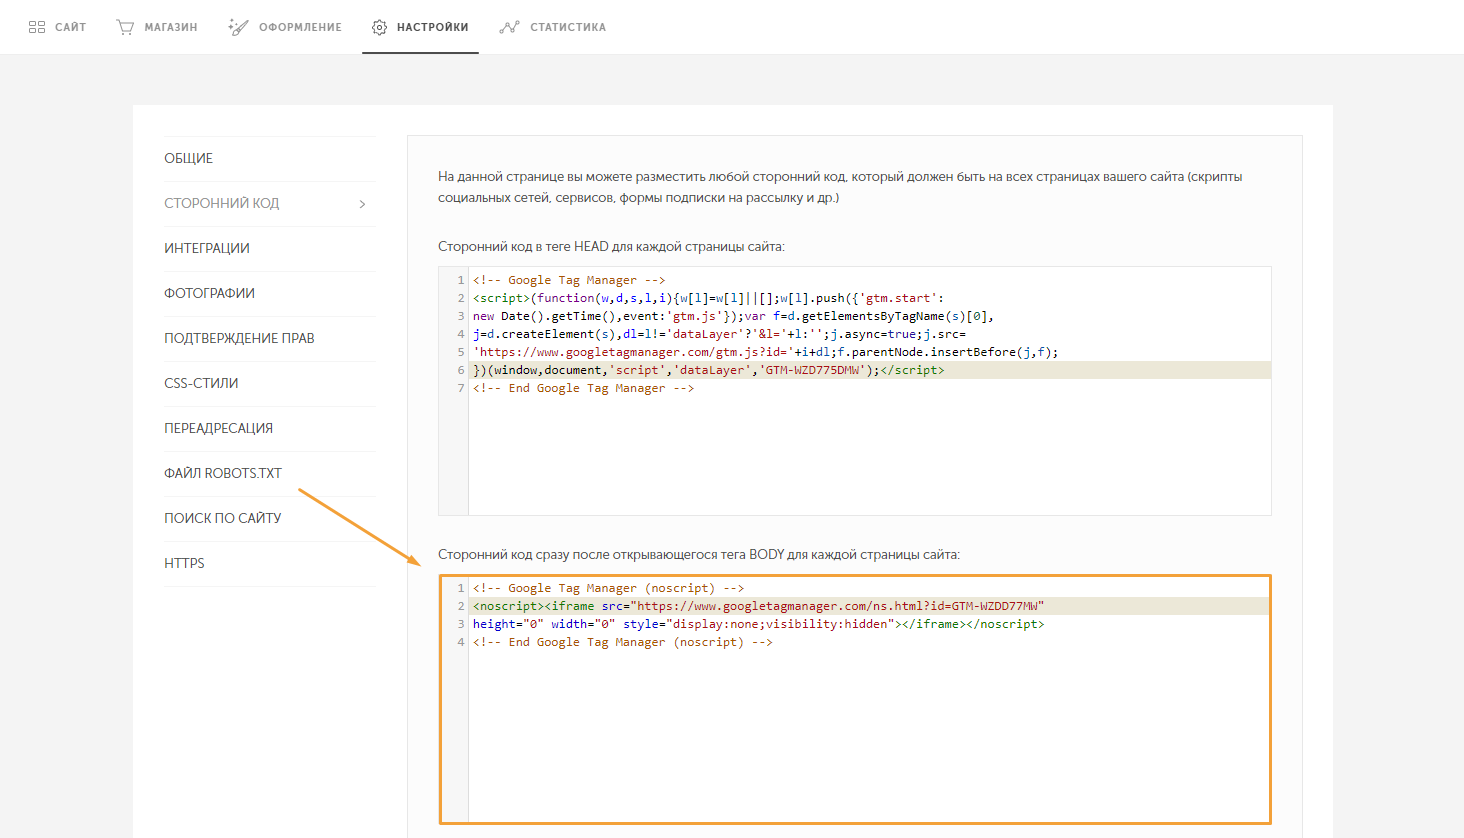This screenshot has width=1464, height=838.
Task: Select the Настройки tab label
Action: [433, 27]
